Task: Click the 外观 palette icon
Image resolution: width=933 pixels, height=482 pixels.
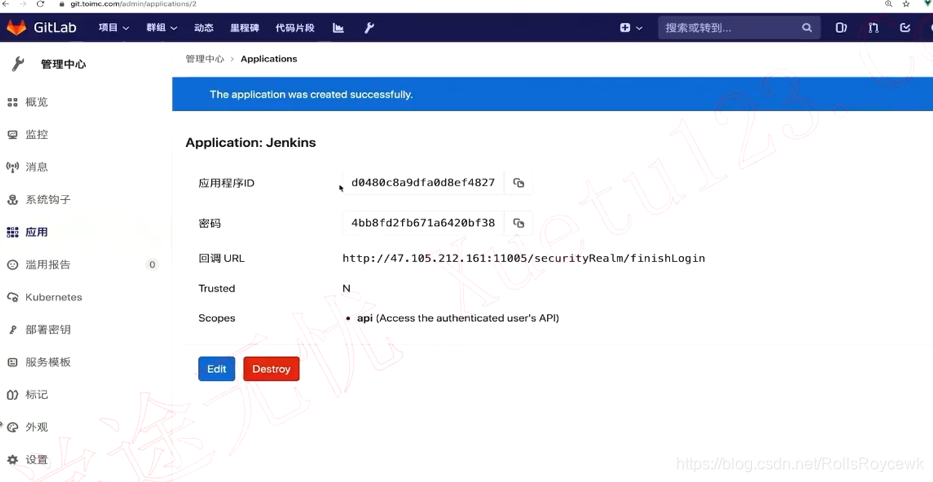Action: pyautogui.click(x=12, y=427)
